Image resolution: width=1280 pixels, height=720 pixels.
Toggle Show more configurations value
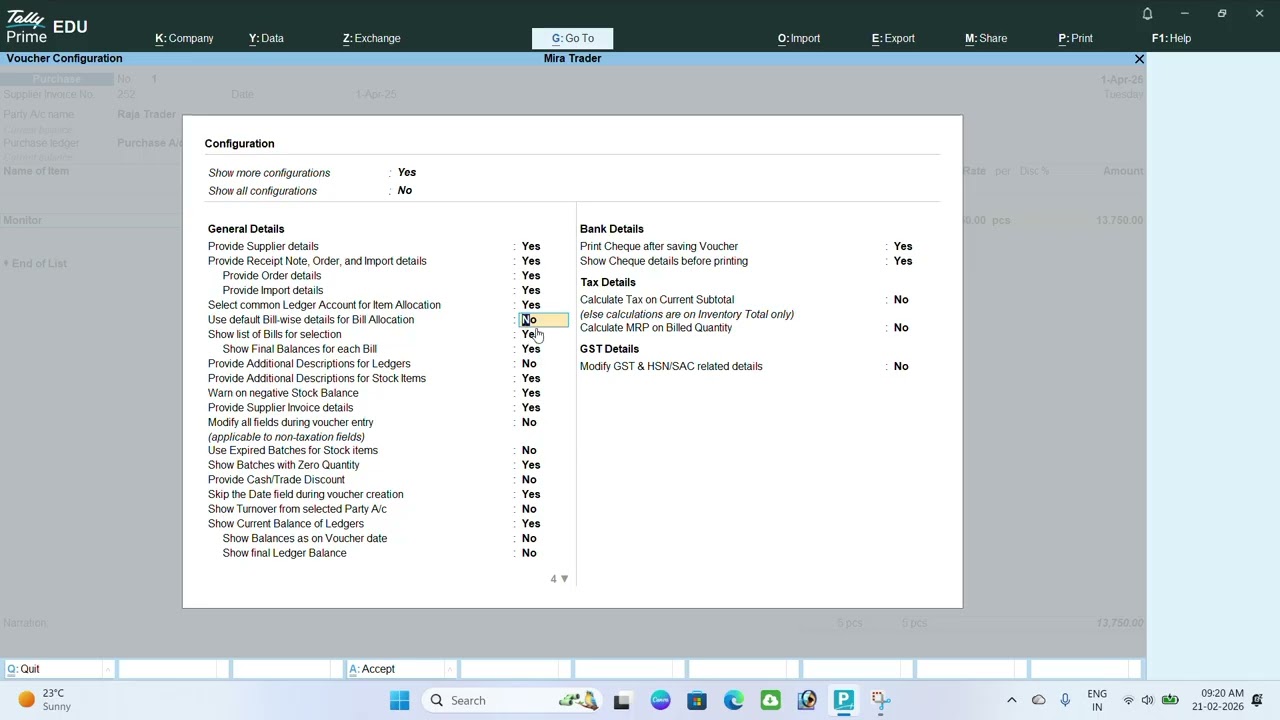coord(406,172)
